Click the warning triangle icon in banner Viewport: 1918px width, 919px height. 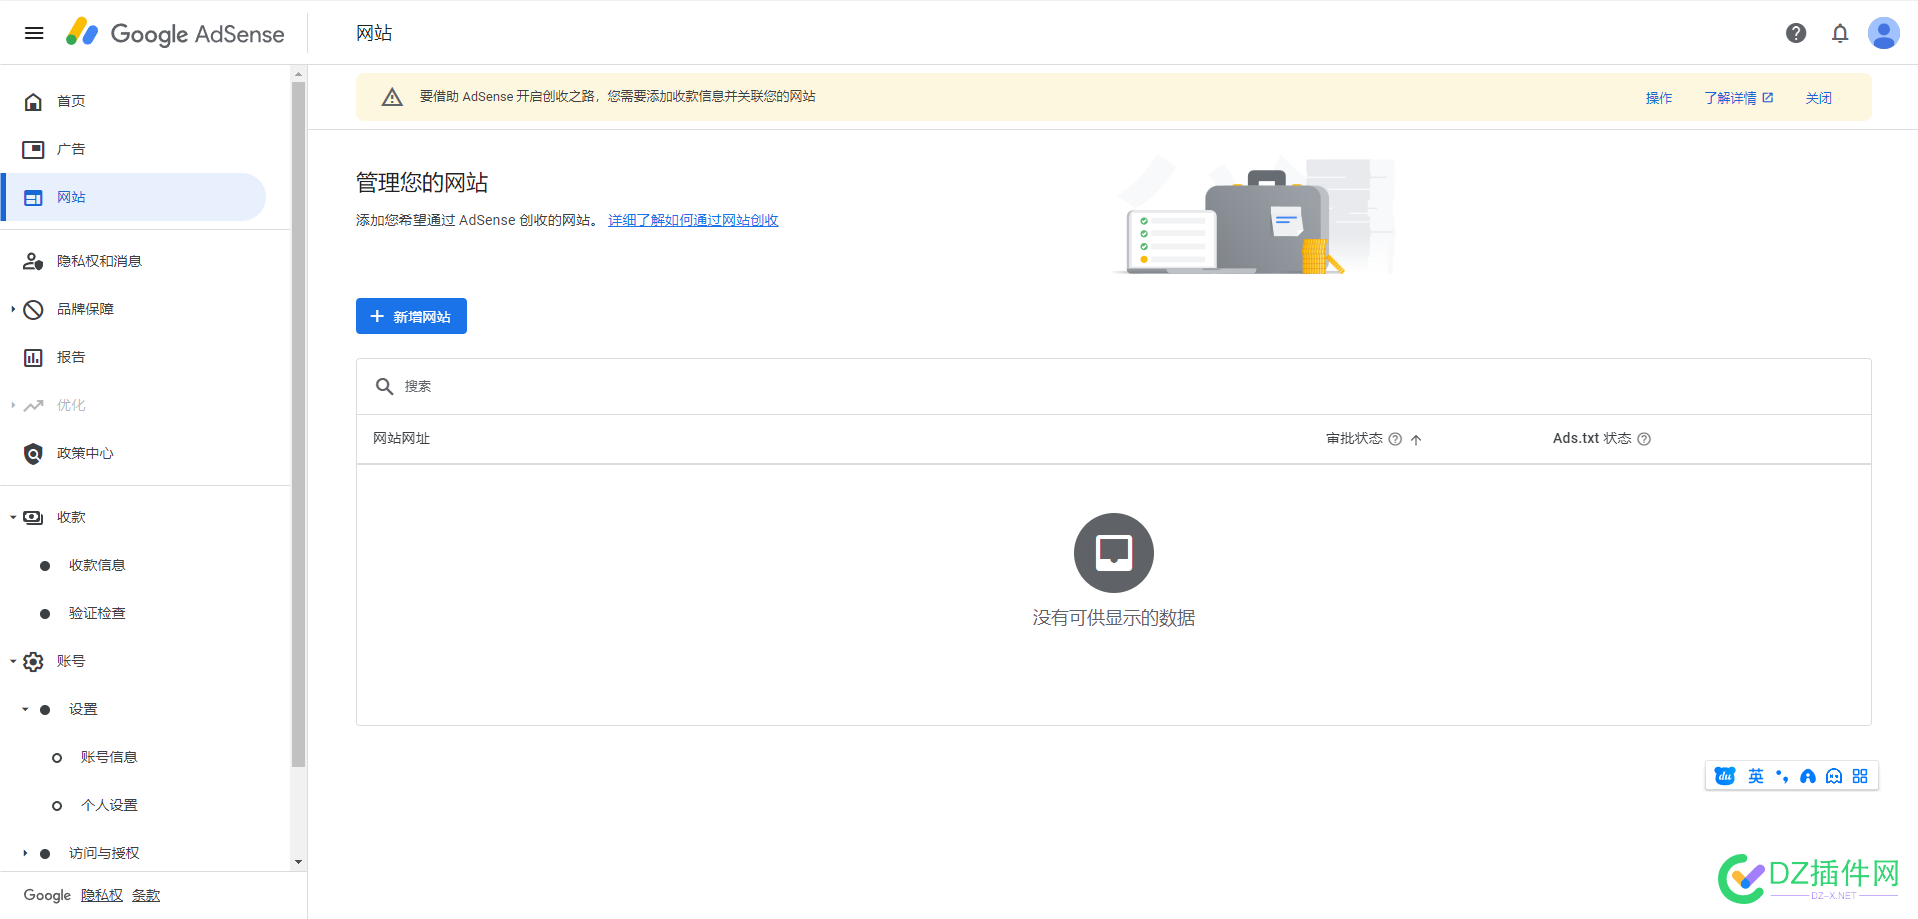coord(392,97)
